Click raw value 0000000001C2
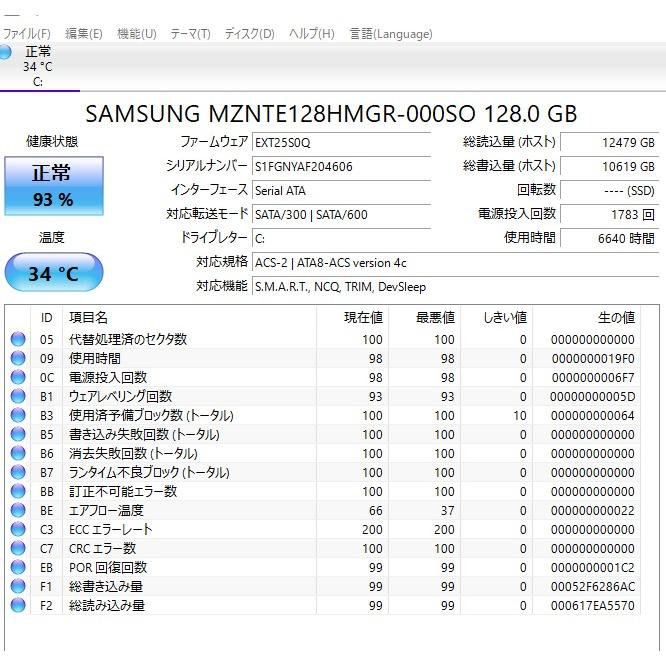666x666 pixels. tap(593, 568)
